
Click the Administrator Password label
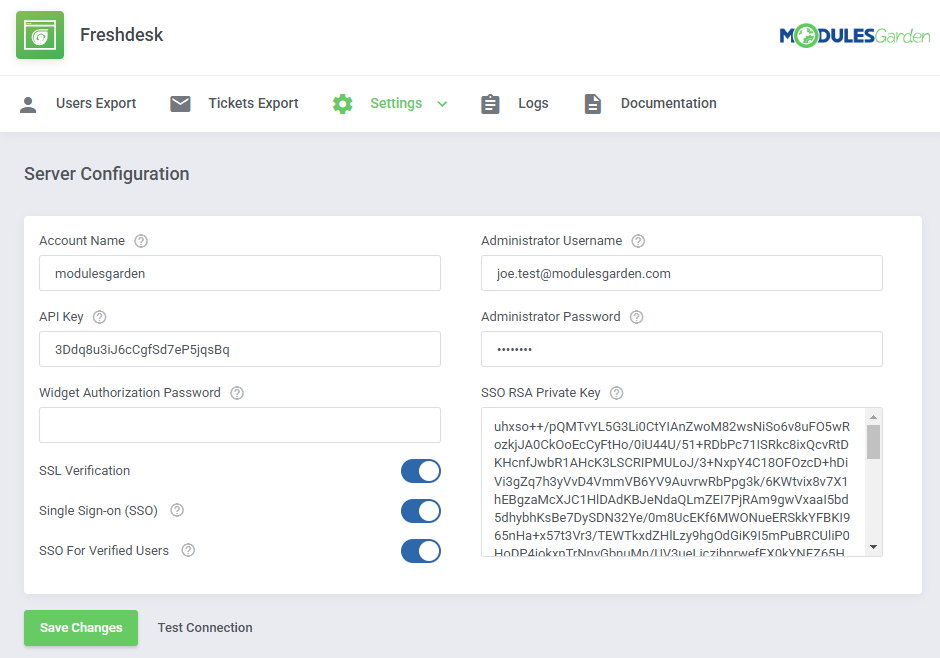click(550, 317)
